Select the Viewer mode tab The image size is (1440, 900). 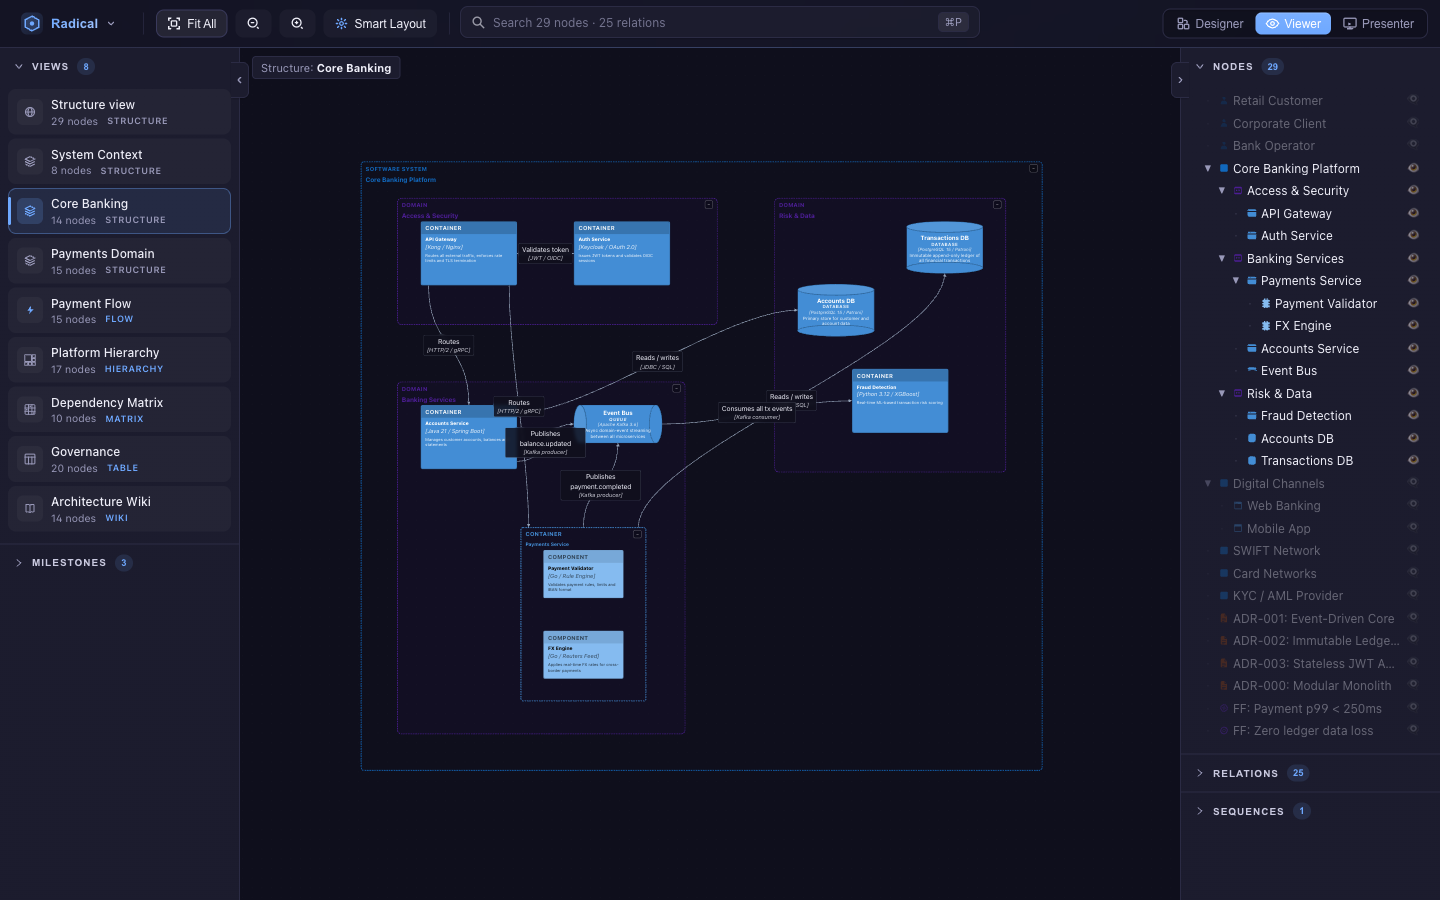pyautogui.click(x=1293, y=23)
